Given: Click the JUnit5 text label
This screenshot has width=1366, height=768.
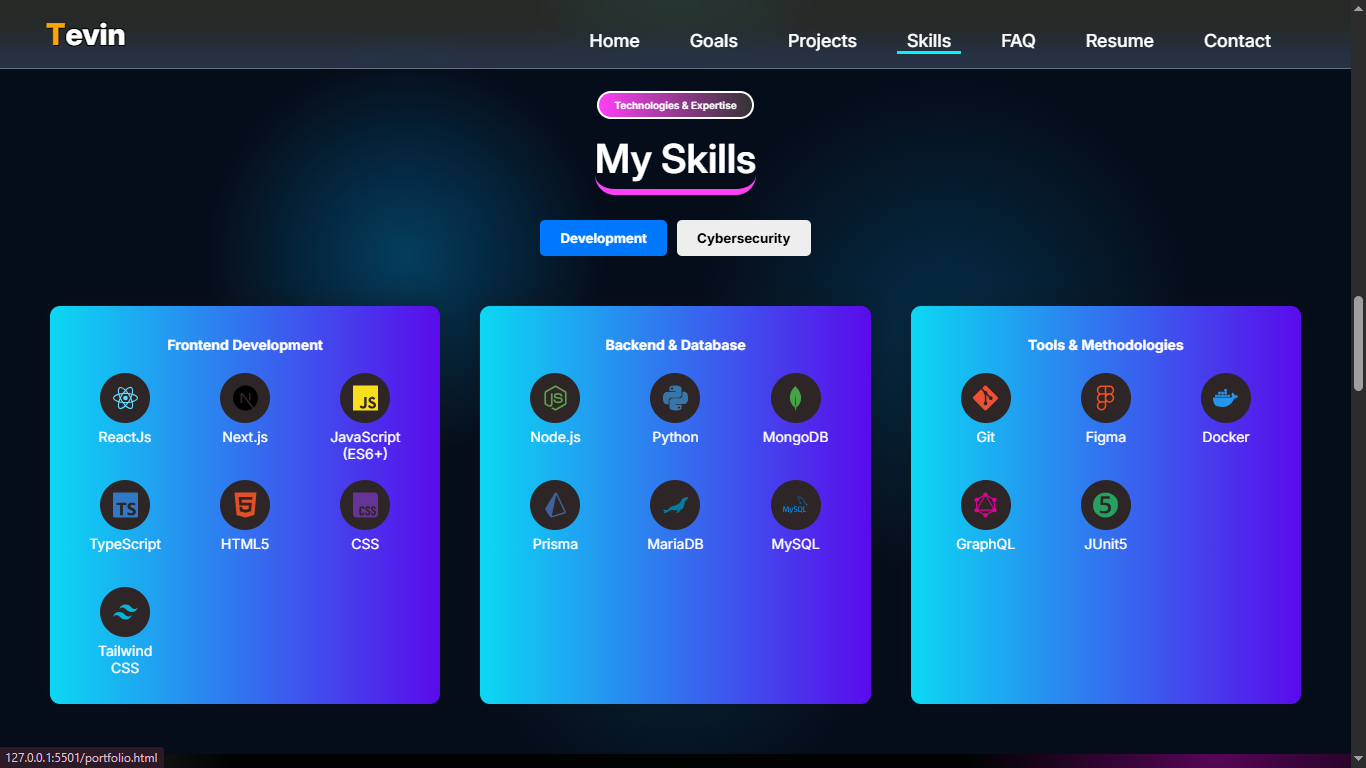Looking at the screenshot, I should click(x=1106, y=544).
